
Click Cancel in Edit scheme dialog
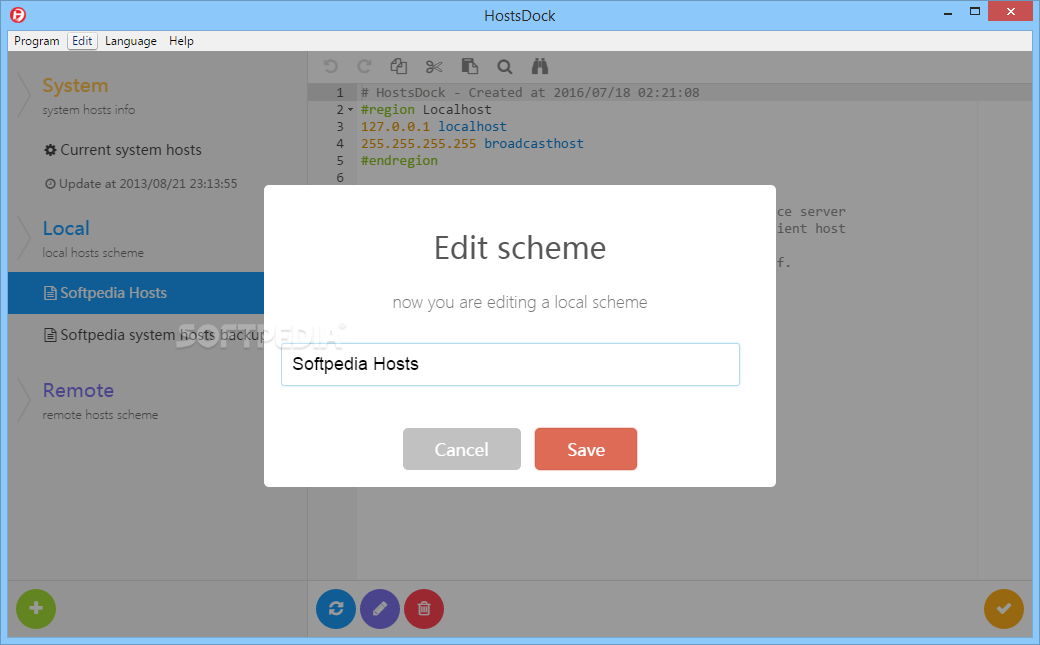point(462,449)
